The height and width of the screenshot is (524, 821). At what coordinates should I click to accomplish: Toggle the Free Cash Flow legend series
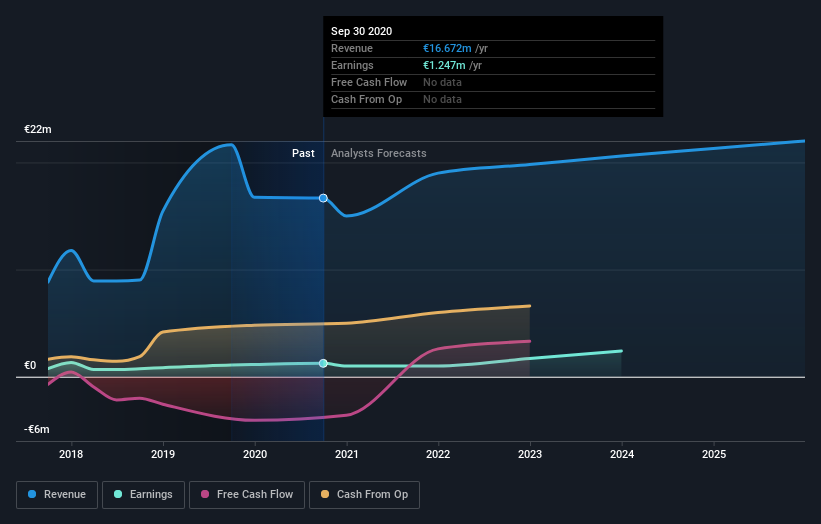247,495
